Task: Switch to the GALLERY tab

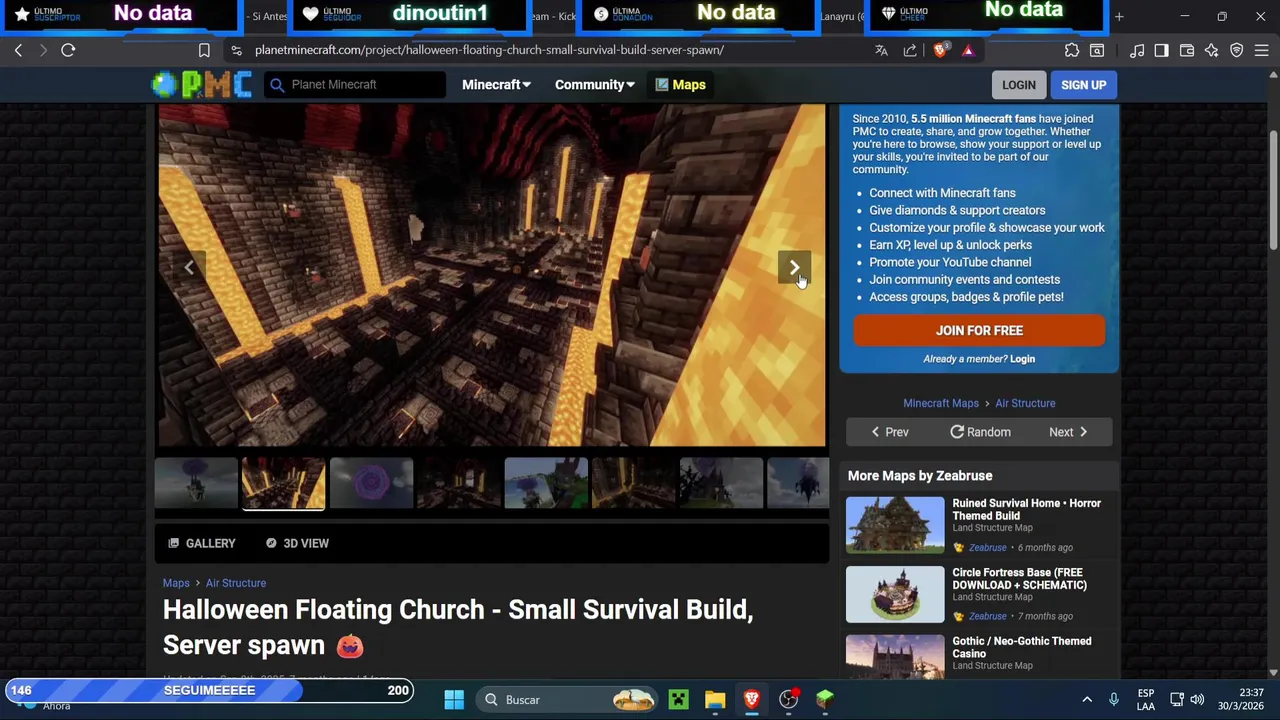Action: (202, 543)
